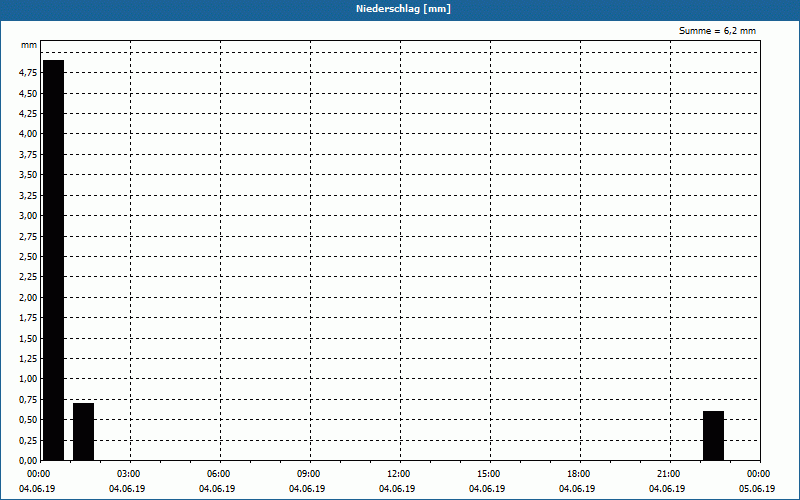The image size is (800, 500).
Task: Select the 06:00 time axis label
Action: coord(219,473)
